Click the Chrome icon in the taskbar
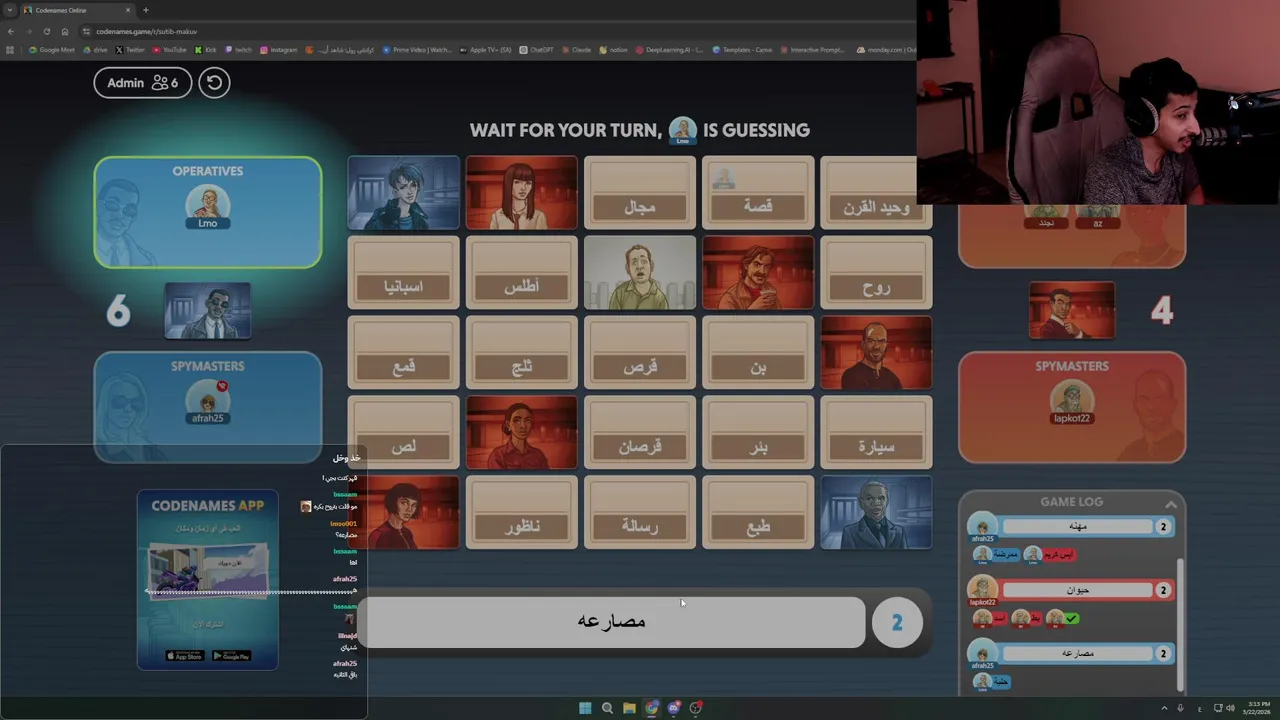Viewport: 1280px width, 720px height. pyautogui.click(x=652, y=708)
